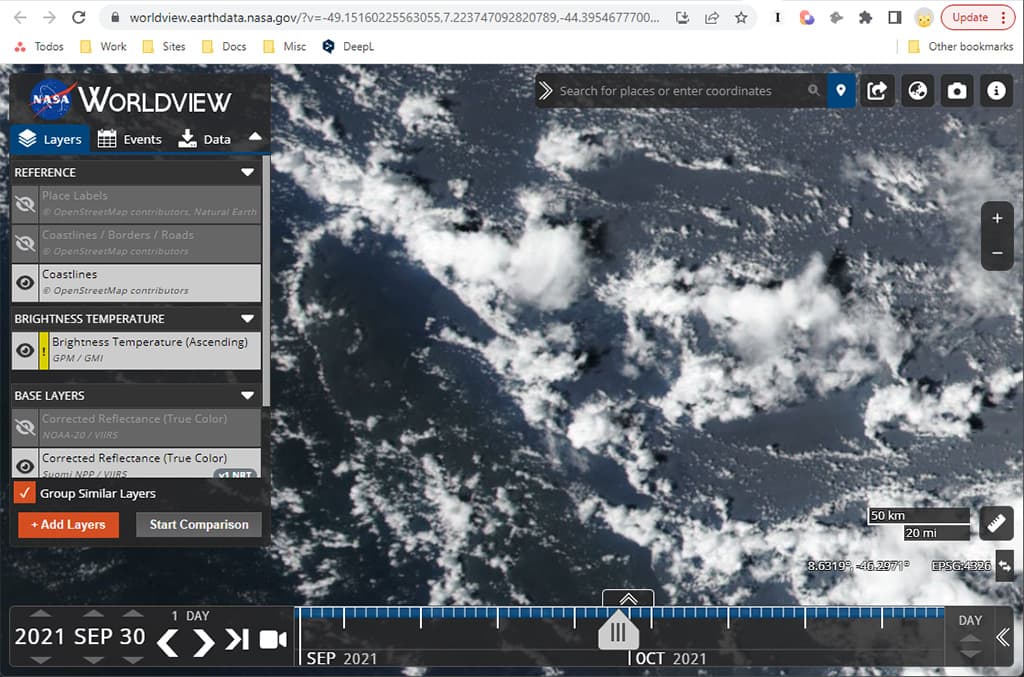Zoom in using the plus icon
1024x677 pixels.
click(x=996, y=217)
